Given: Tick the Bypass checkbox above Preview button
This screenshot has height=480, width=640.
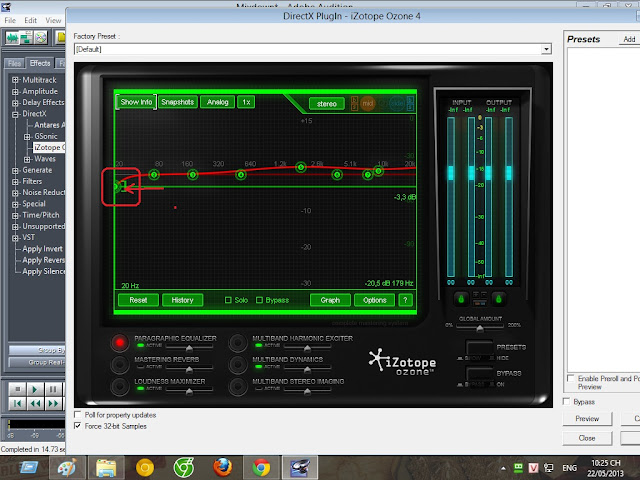Looking at the screenshot, I should point(566,401).
